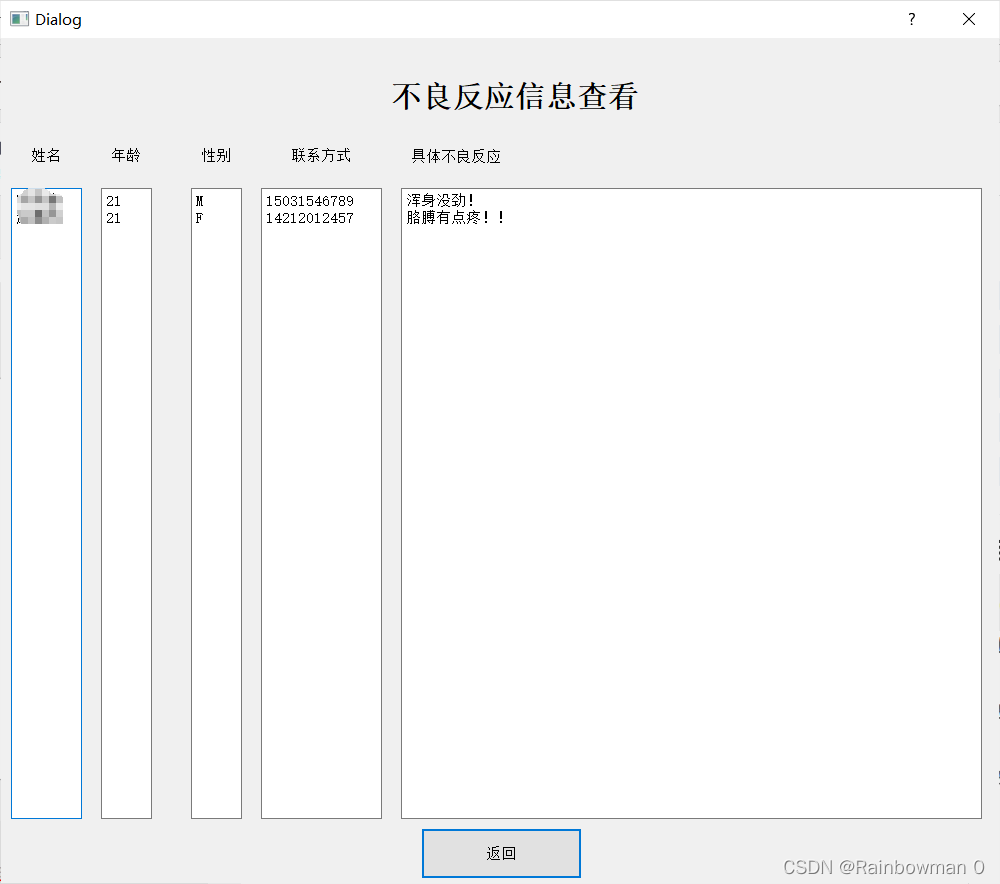Select the second row age value 21

[113, 218]
